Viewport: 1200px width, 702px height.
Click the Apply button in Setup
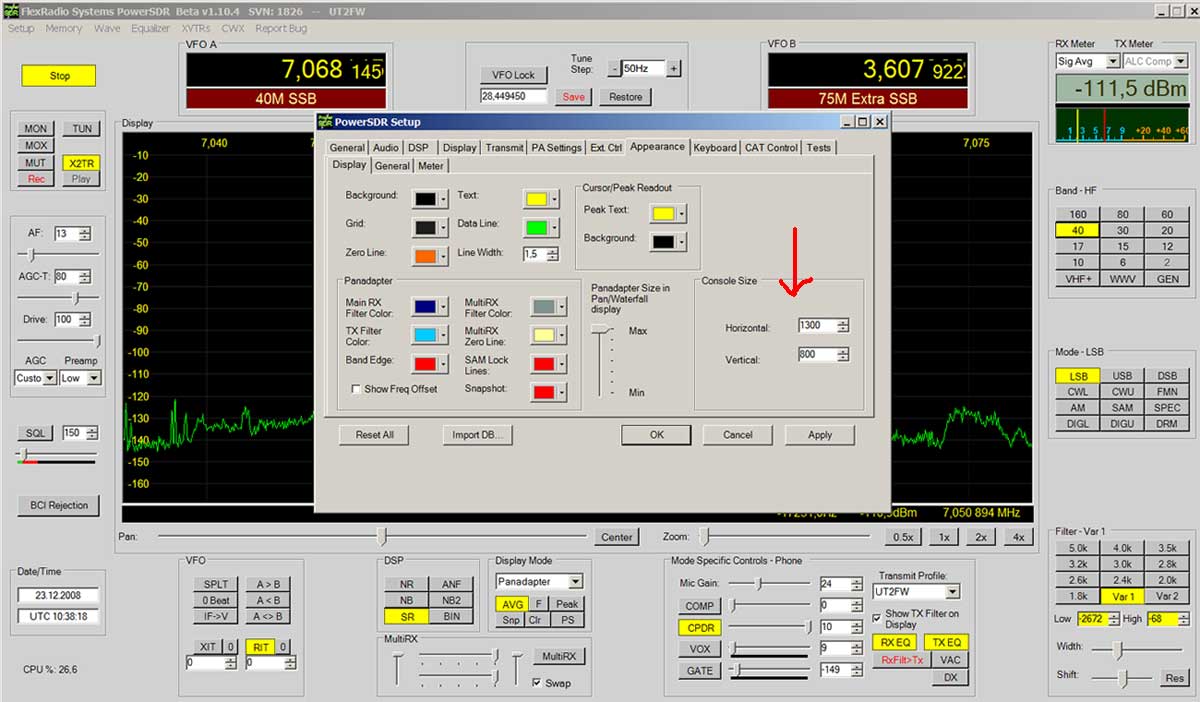tap(819, 435)
